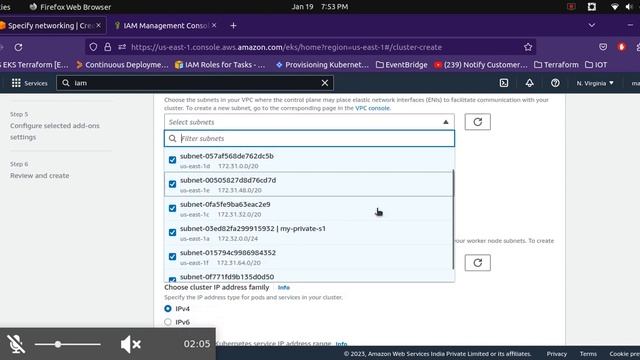
Task: Click the date and time in top bar
Action: [x=320, y=7]
